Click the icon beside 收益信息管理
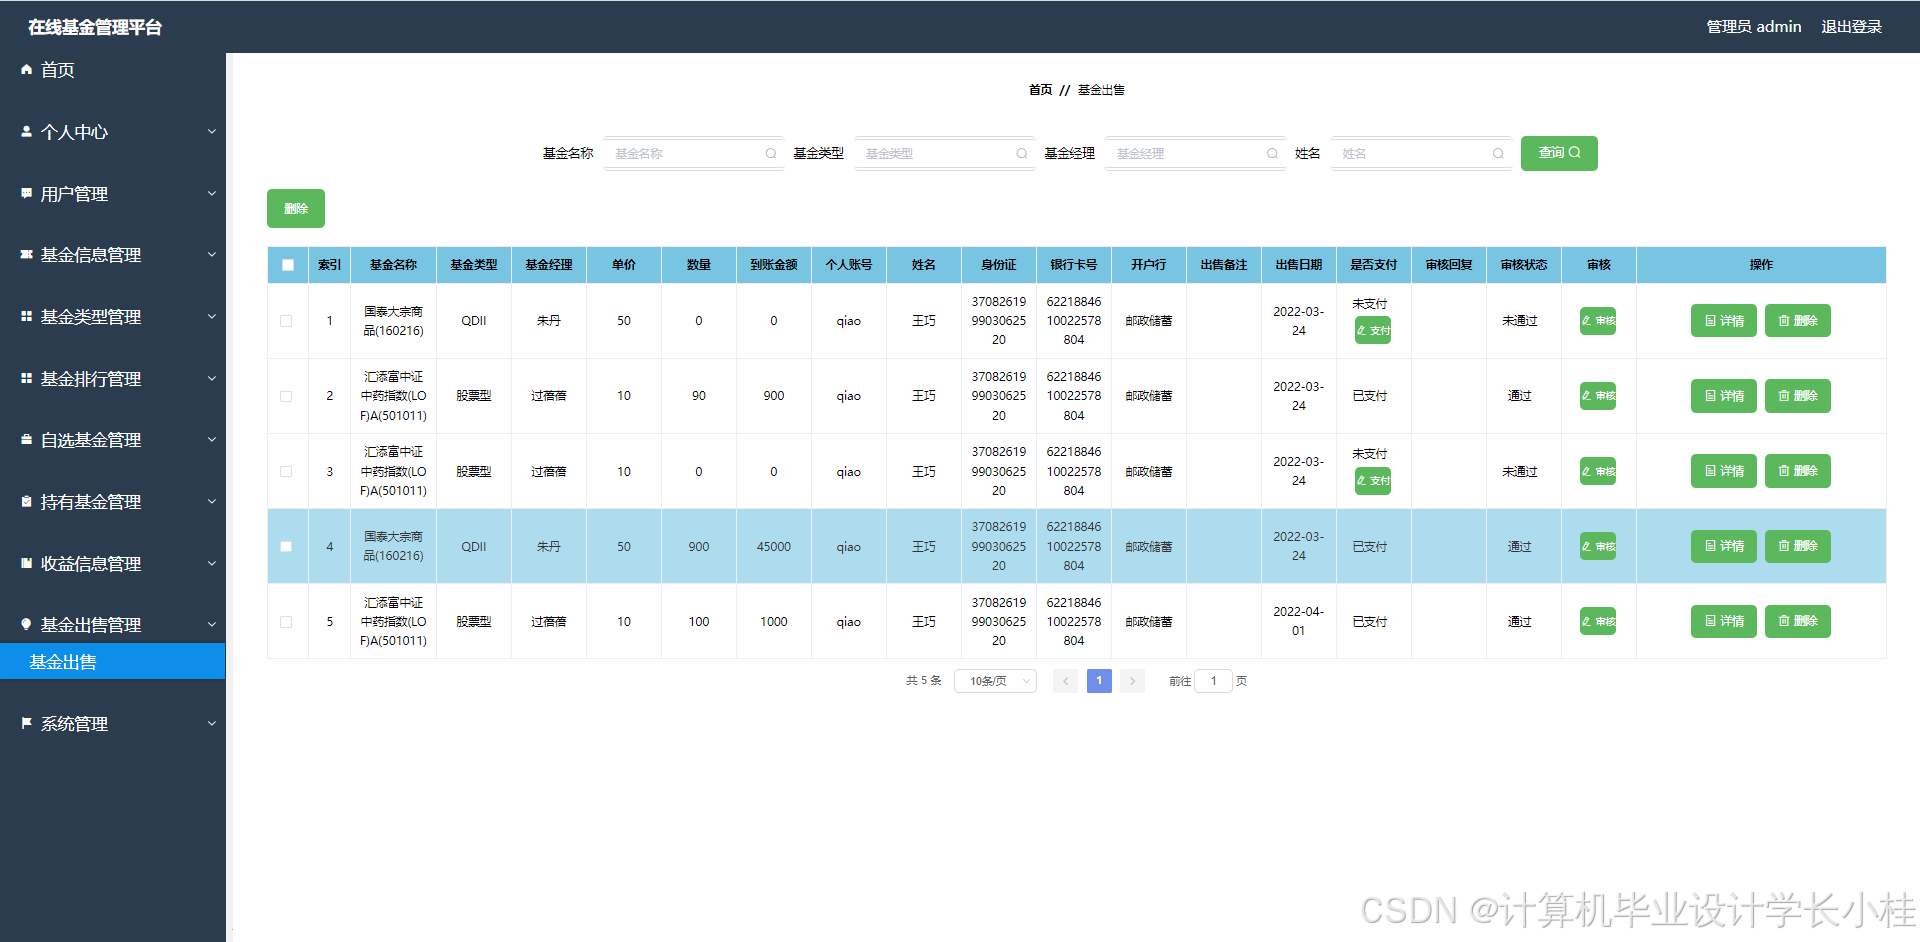The image size is (1920, 942). (x=27, y=563)
